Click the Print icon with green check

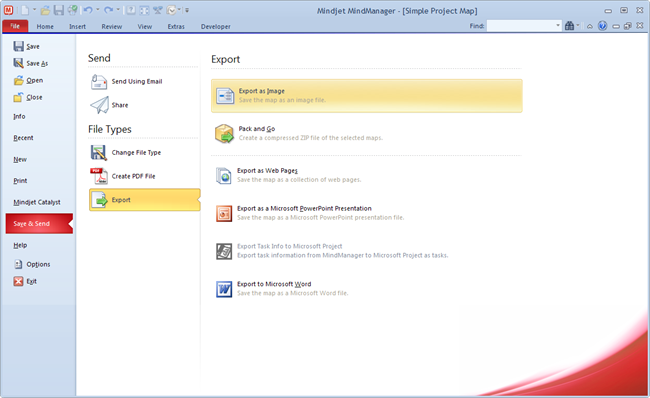73,10
